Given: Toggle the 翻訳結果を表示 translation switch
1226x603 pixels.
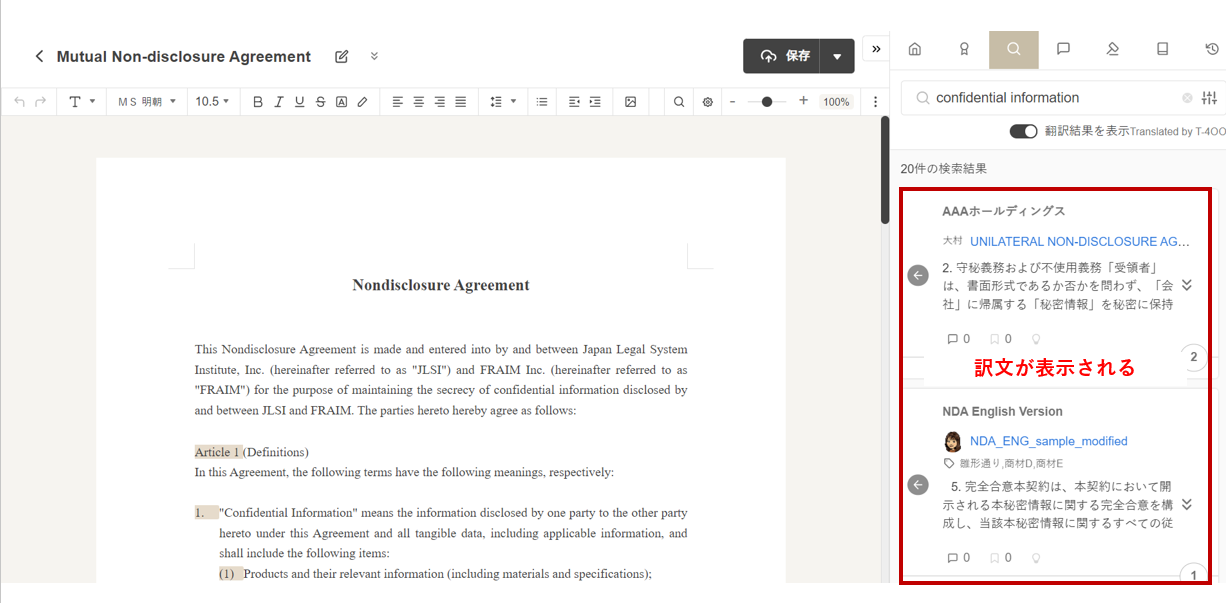Looking at the screenshot, I should click(1023, 131).
